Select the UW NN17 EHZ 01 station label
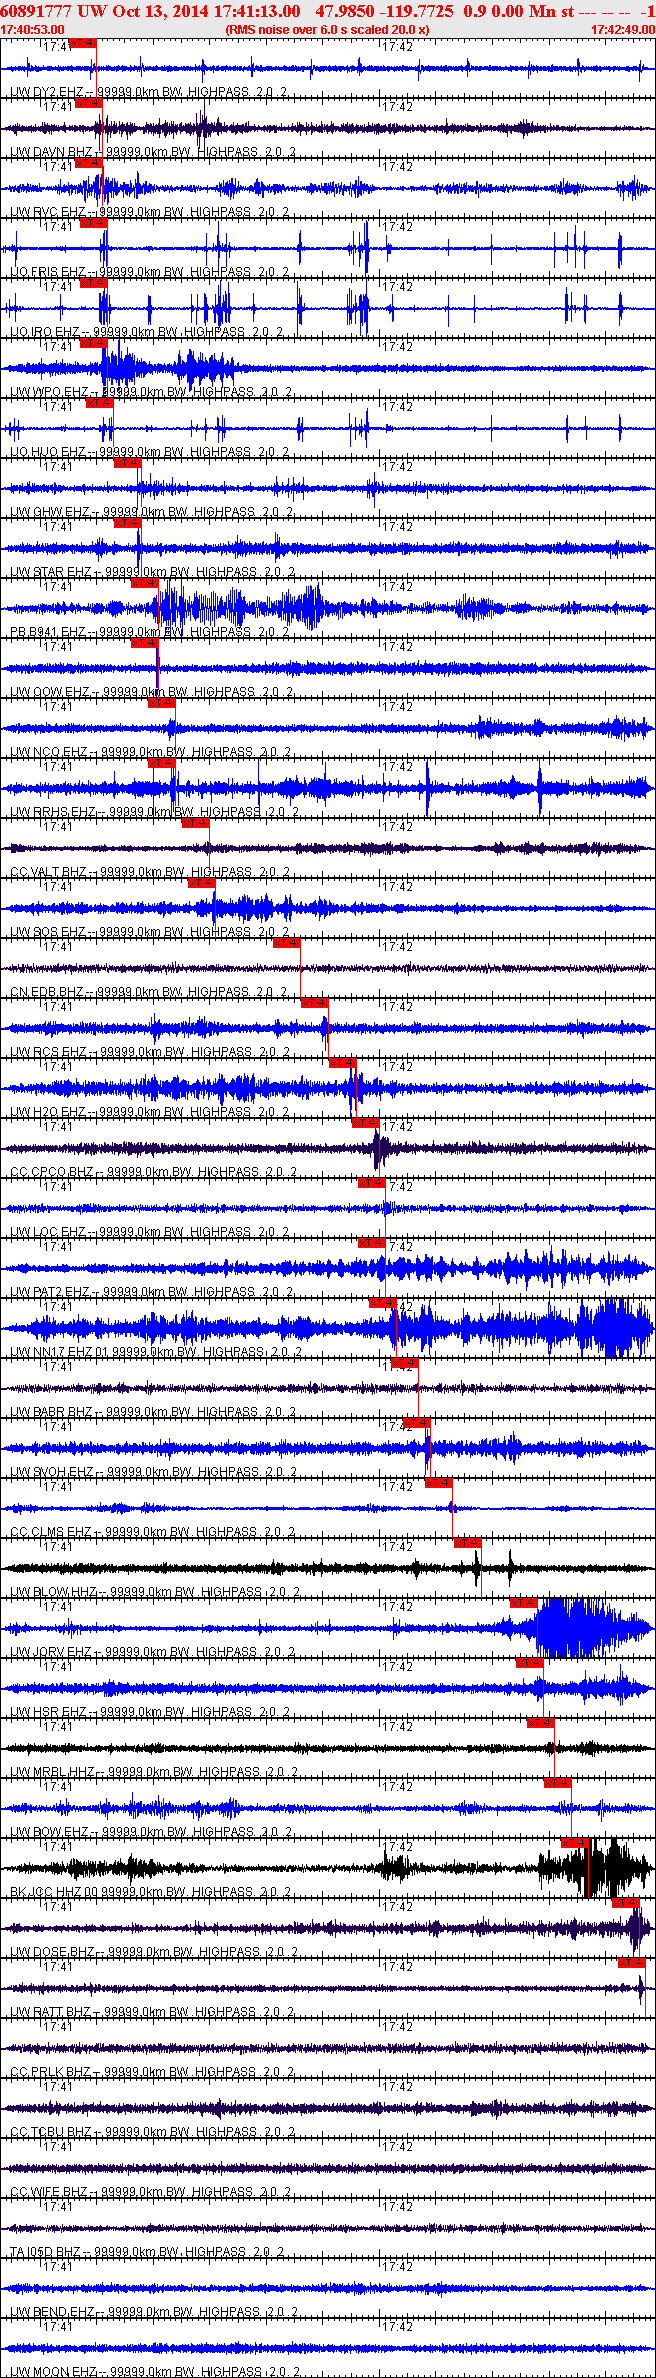This screenshot has height=2378, width=656. (59, 1352)
